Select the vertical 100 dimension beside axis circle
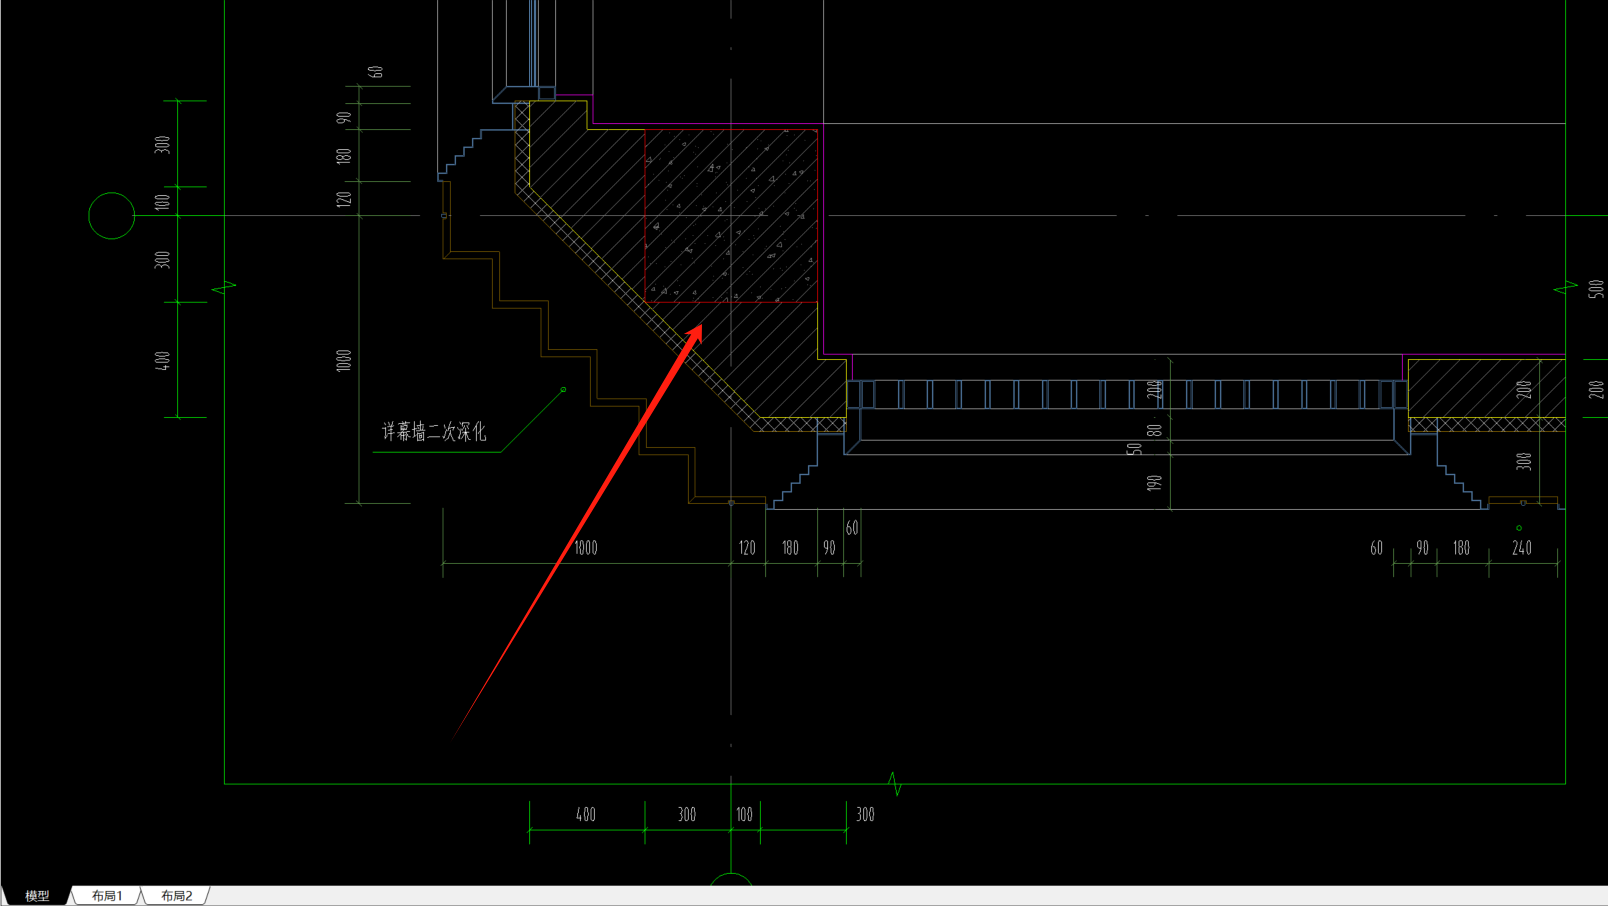Image resolution: width=1608 pixels, height=906 pixels. (163, 201)
